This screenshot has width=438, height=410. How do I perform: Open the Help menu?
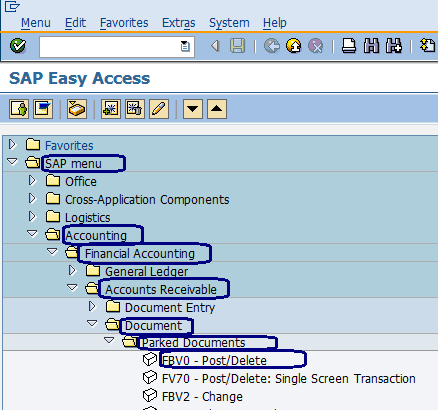275,23
